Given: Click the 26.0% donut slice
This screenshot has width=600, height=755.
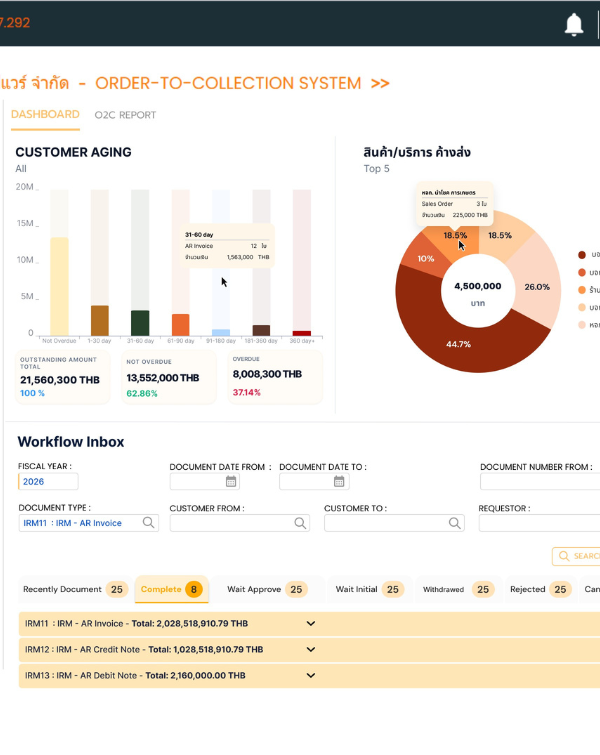Looking at the screenshot, I should coord(537,286).
